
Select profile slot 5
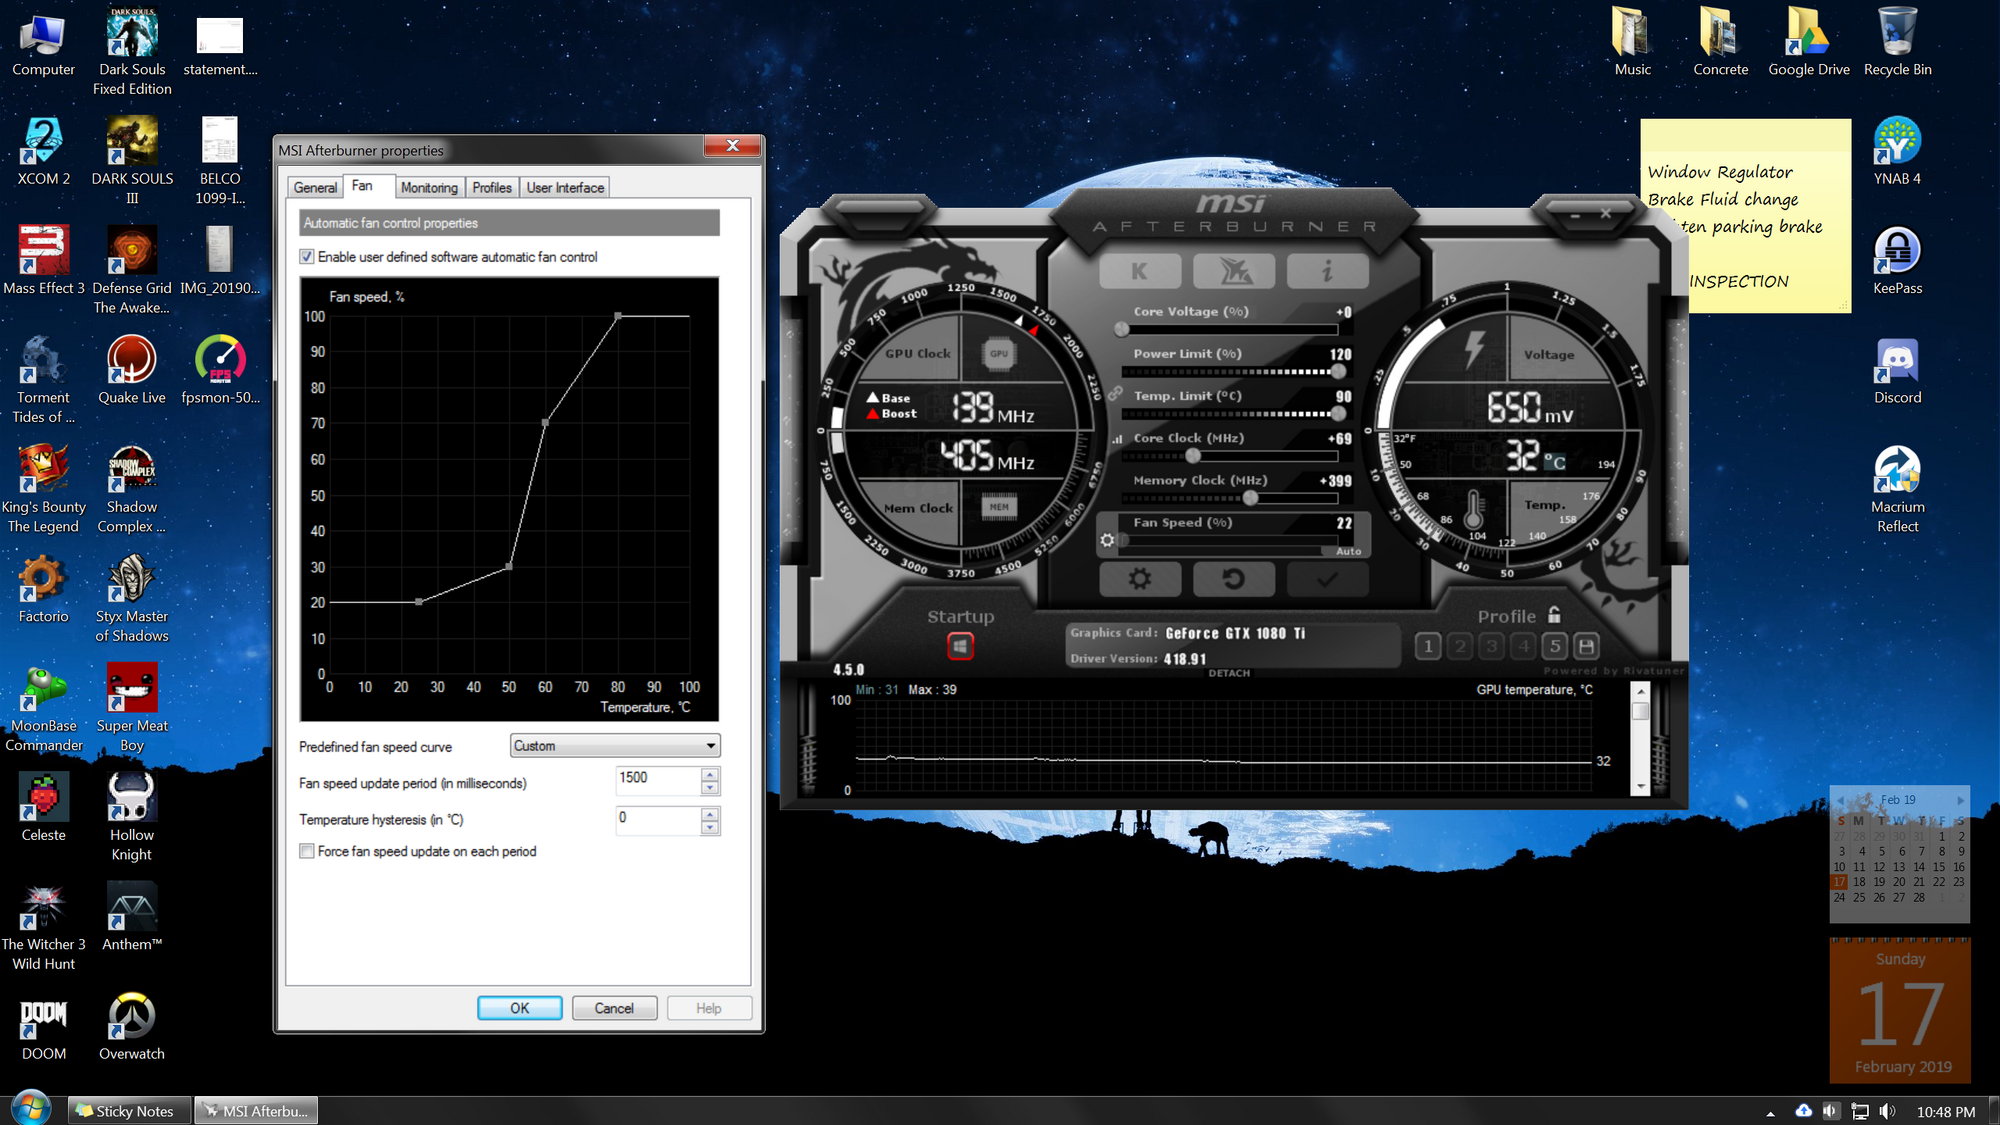(1554, 646)
